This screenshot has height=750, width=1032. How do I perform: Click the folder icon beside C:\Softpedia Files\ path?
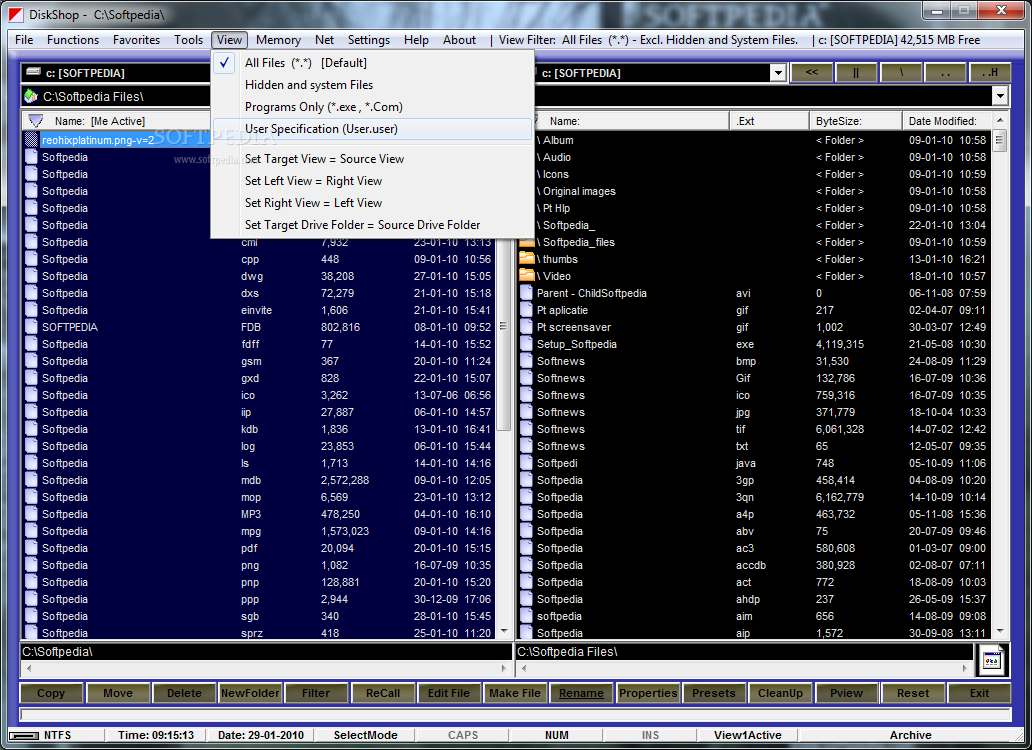click(30, 96)
